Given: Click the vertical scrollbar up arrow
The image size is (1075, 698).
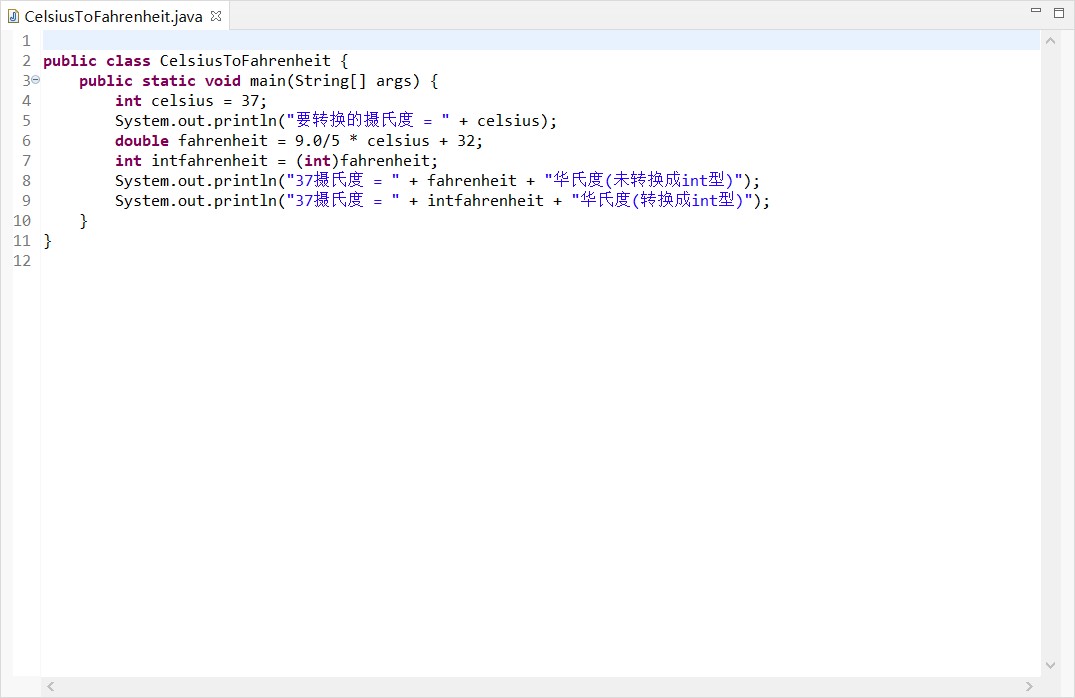Looking at the screenshot, I should tap(1050, 41).
